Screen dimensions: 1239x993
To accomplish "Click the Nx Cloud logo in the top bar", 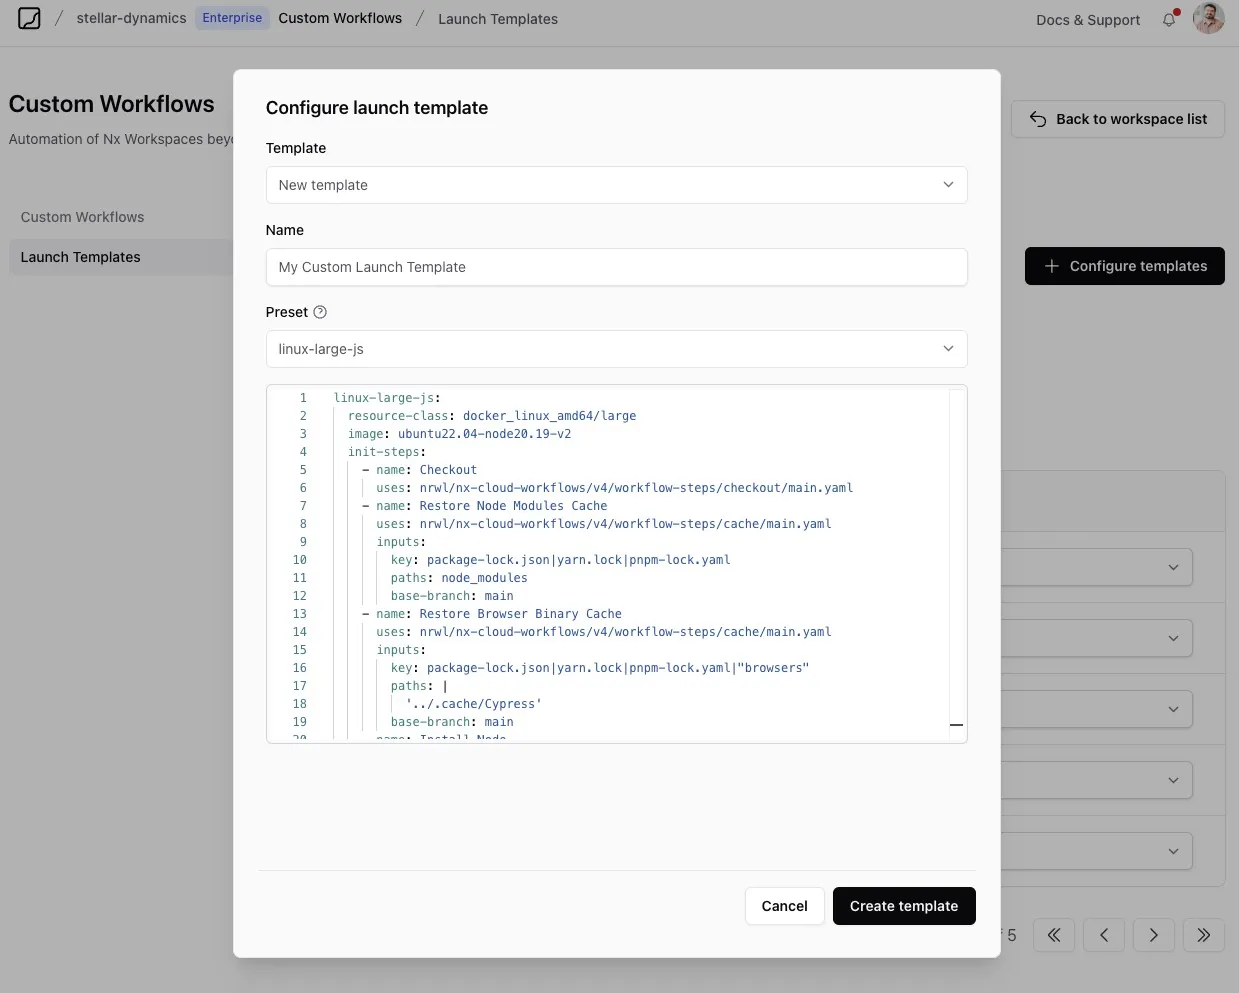I will coord(29,18).
